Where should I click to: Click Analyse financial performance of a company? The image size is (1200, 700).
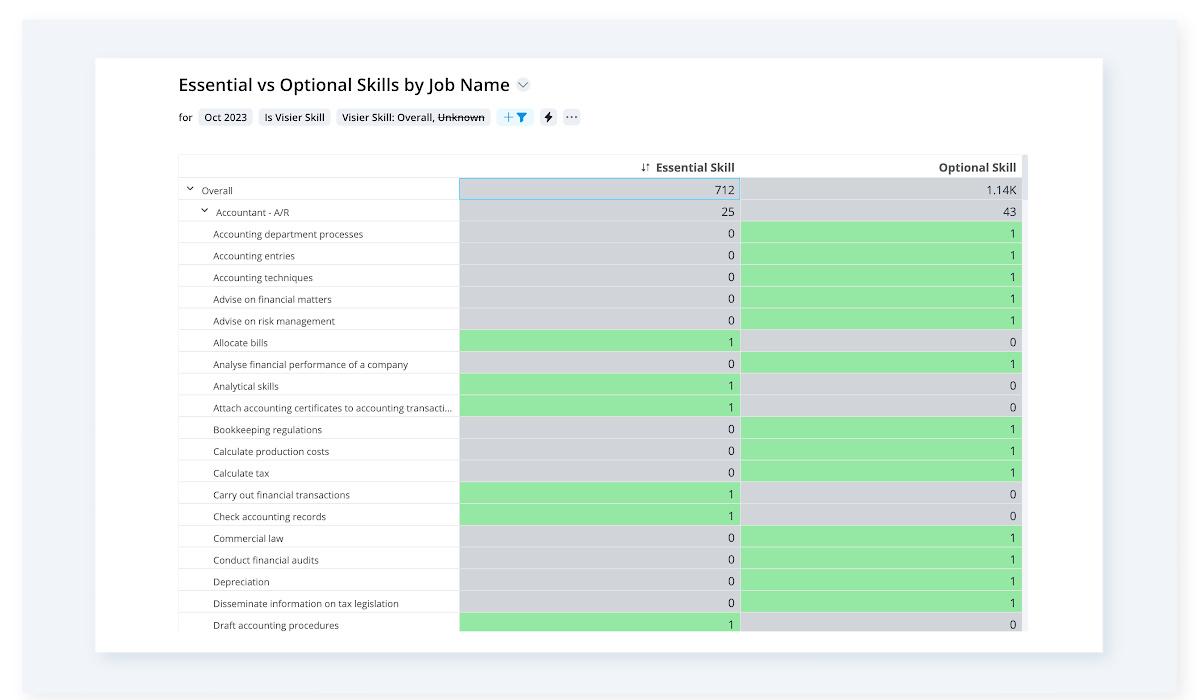point(310,365)
